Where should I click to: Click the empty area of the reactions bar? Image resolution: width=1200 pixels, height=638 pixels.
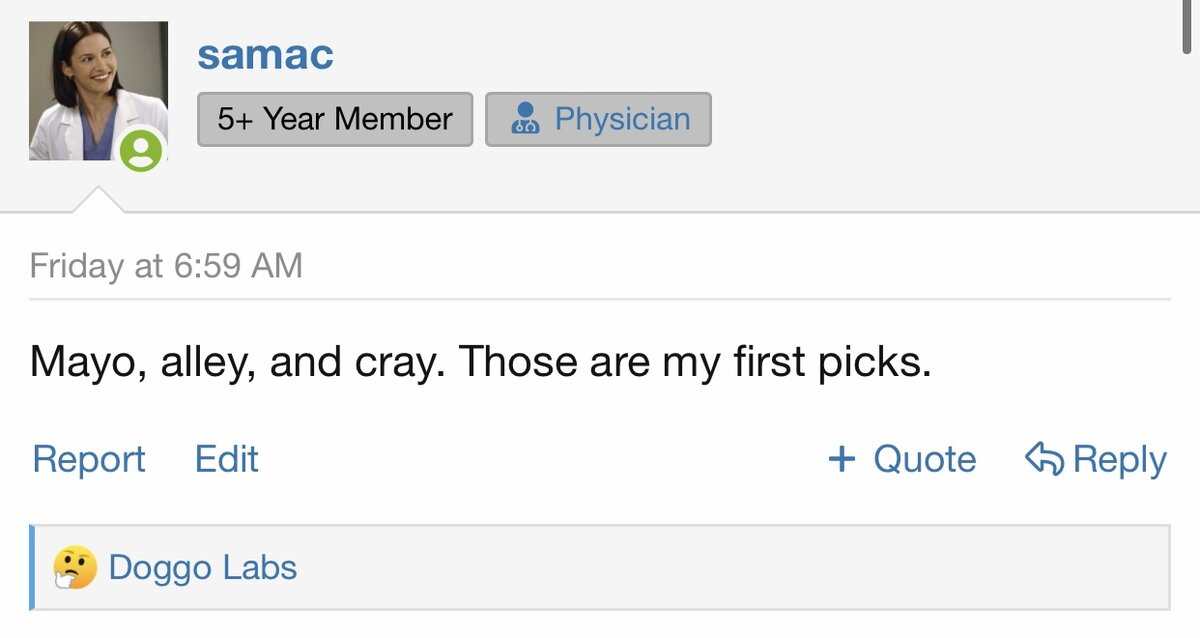coord(730,568)
